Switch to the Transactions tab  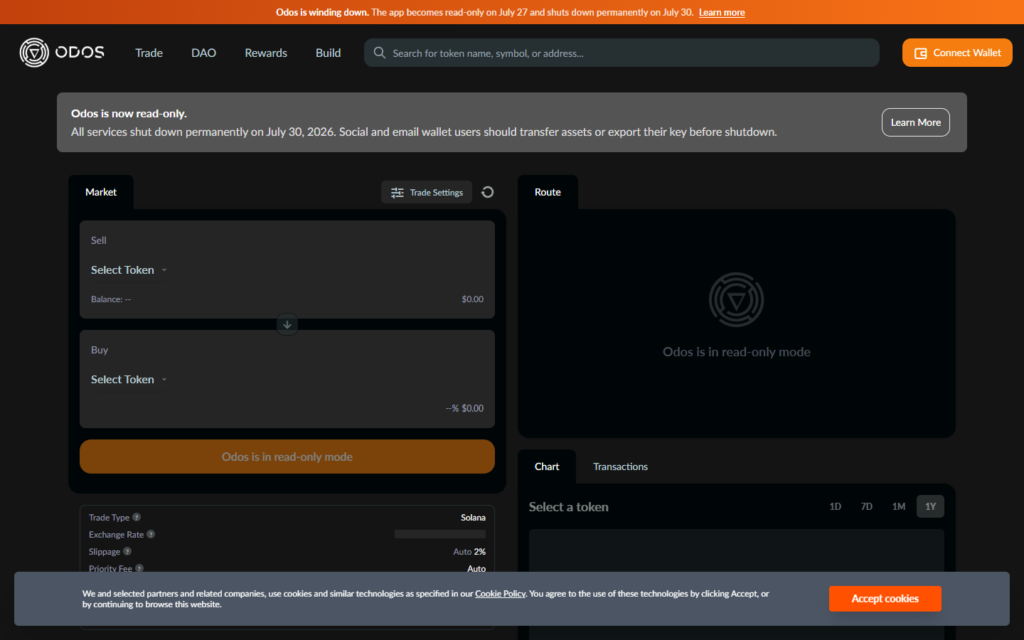(x=620, y=466)
